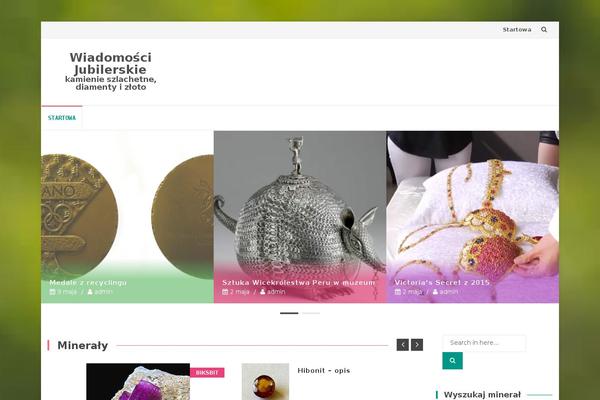Click the silver armadillo slide image
This screenshot has width=600, height=400.
tap(300, 217)
